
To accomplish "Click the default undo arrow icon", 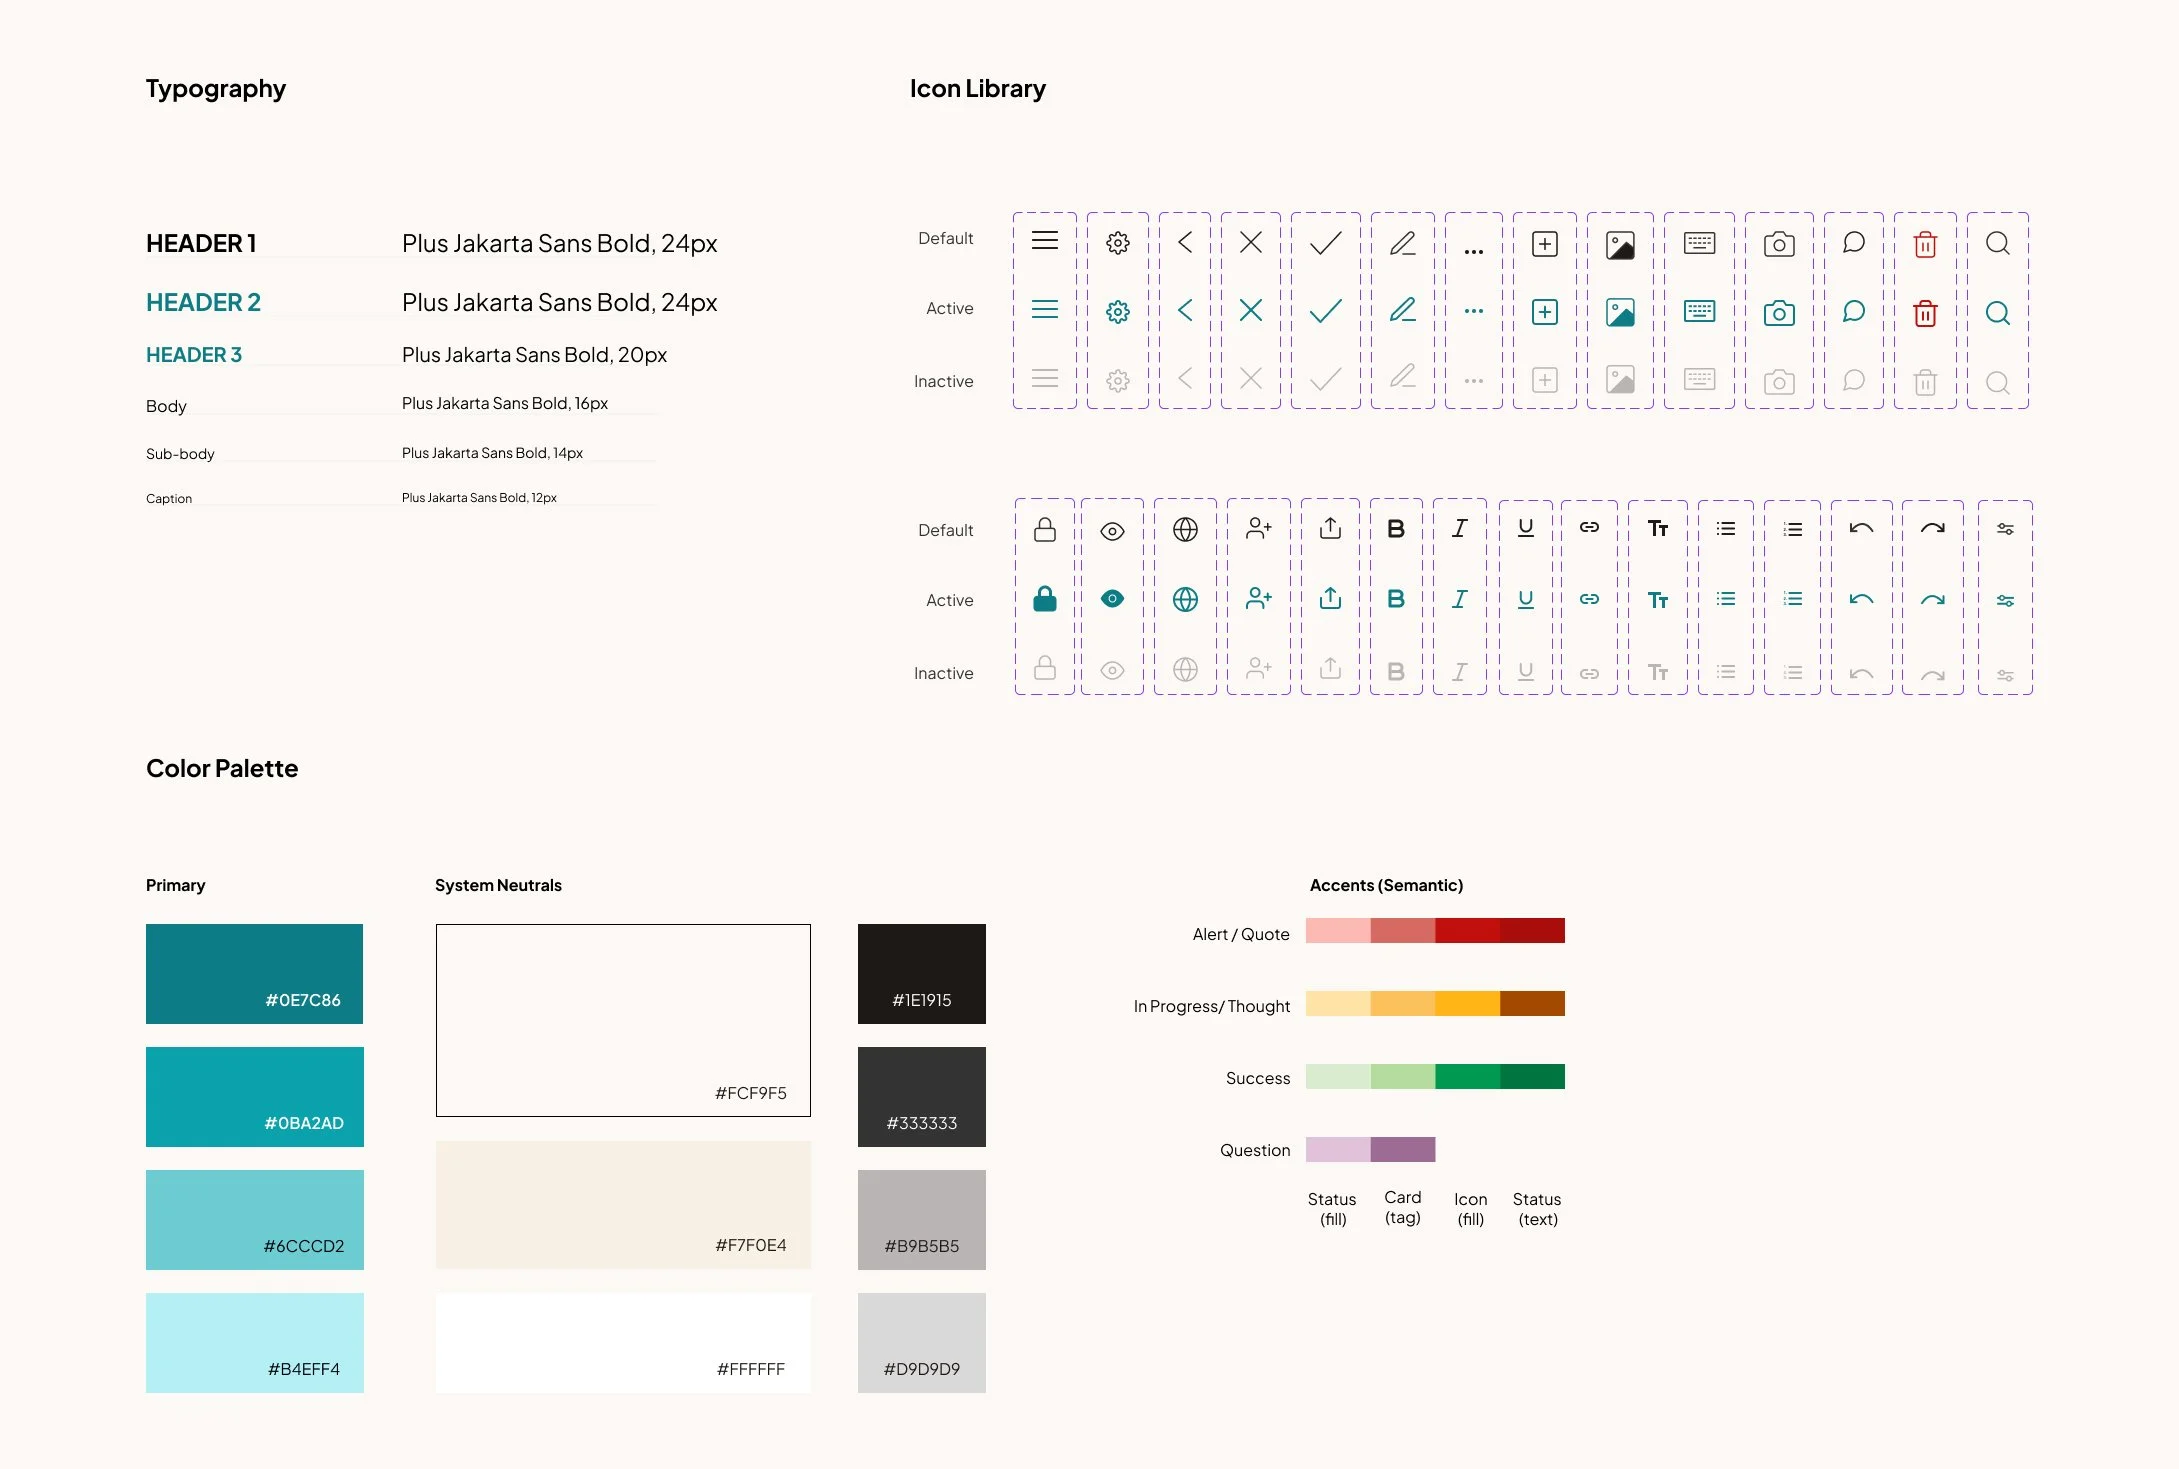I will click(1861, 529).
